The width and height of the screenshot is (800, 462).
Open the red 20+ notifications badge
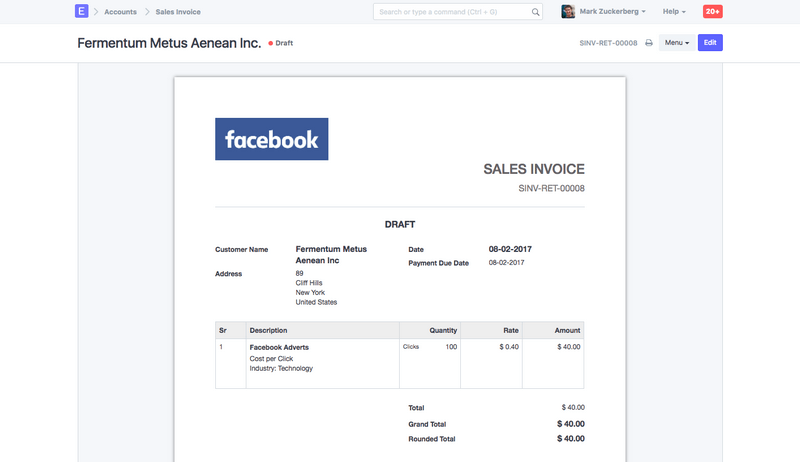712,12
